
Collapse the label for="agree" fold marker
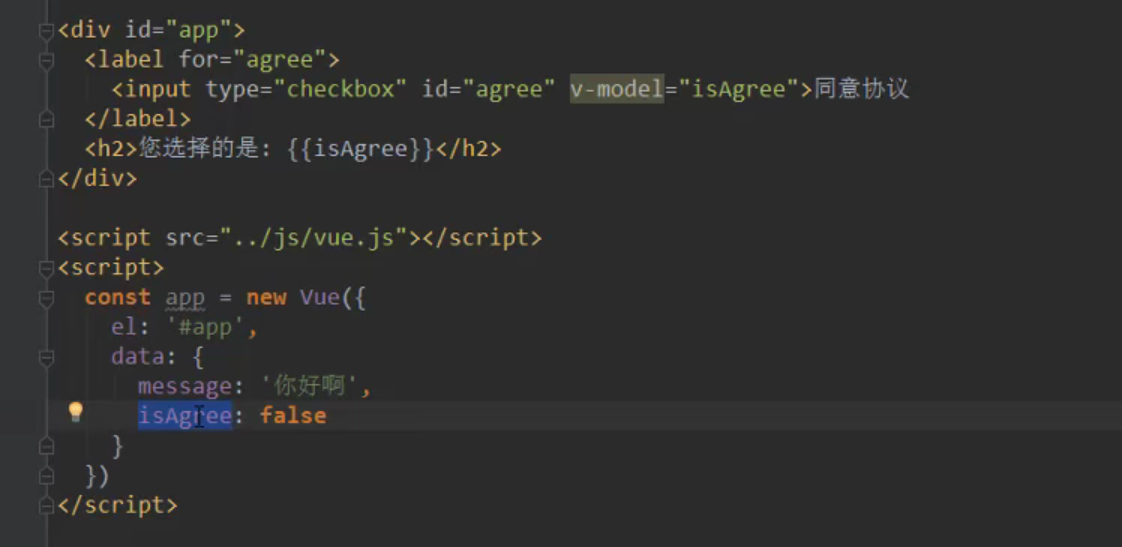(x=47, y=61)
